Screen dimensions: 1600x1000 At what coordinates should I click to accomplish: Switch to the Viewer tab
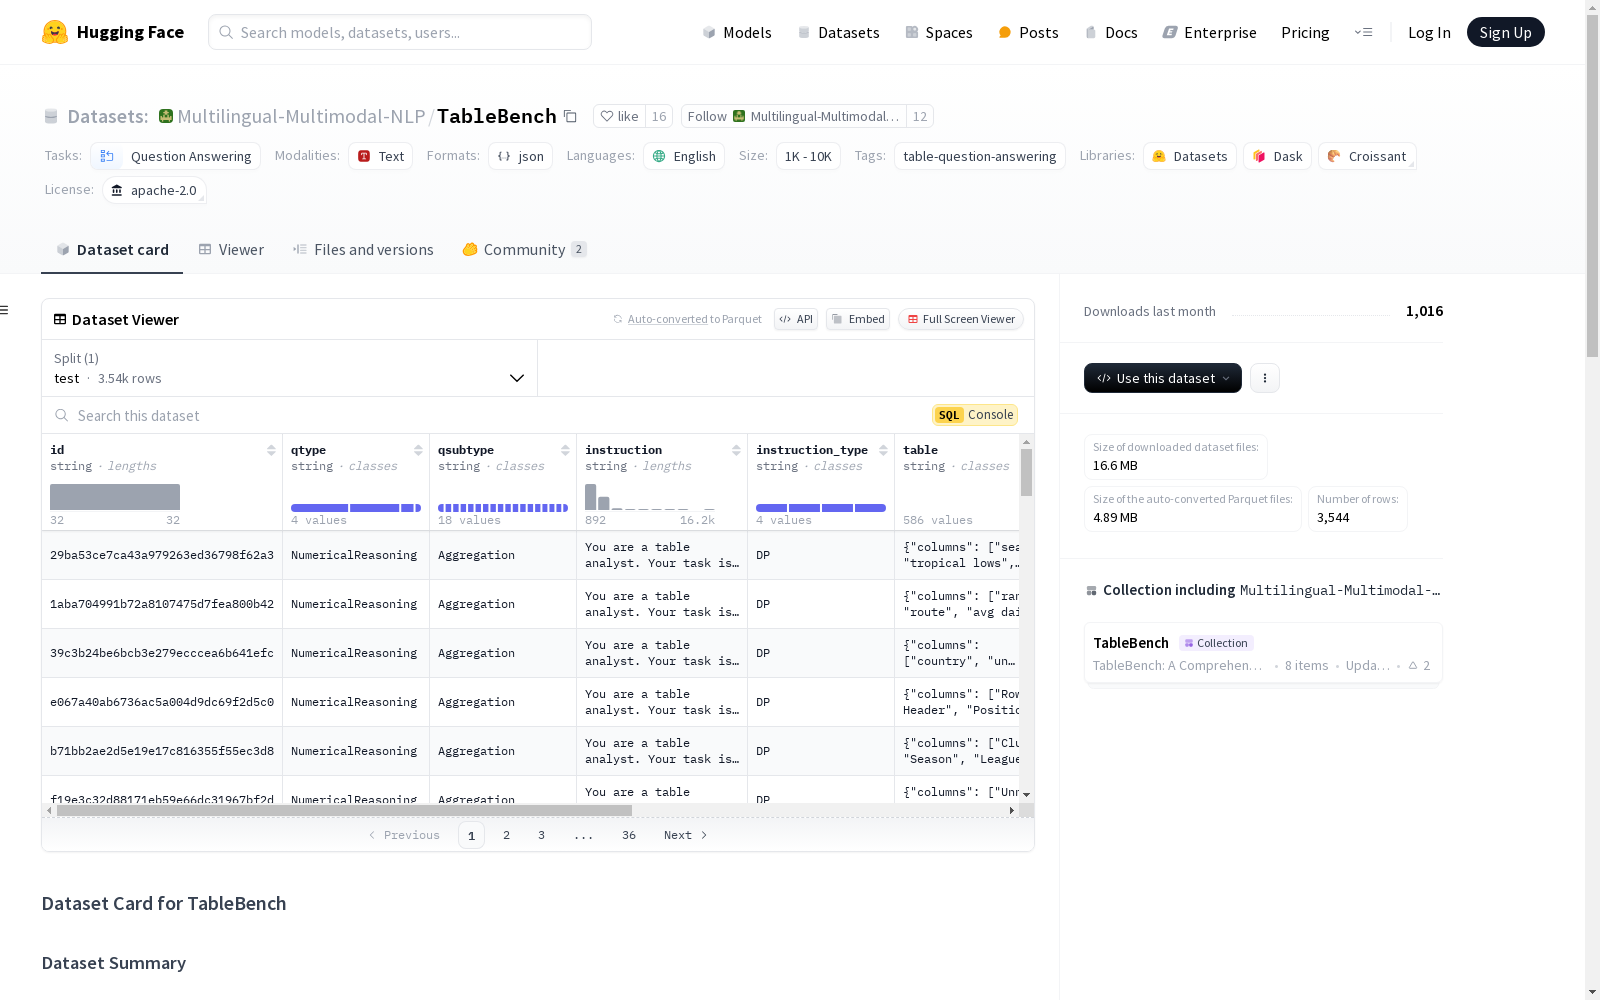[x=231, y=250]
